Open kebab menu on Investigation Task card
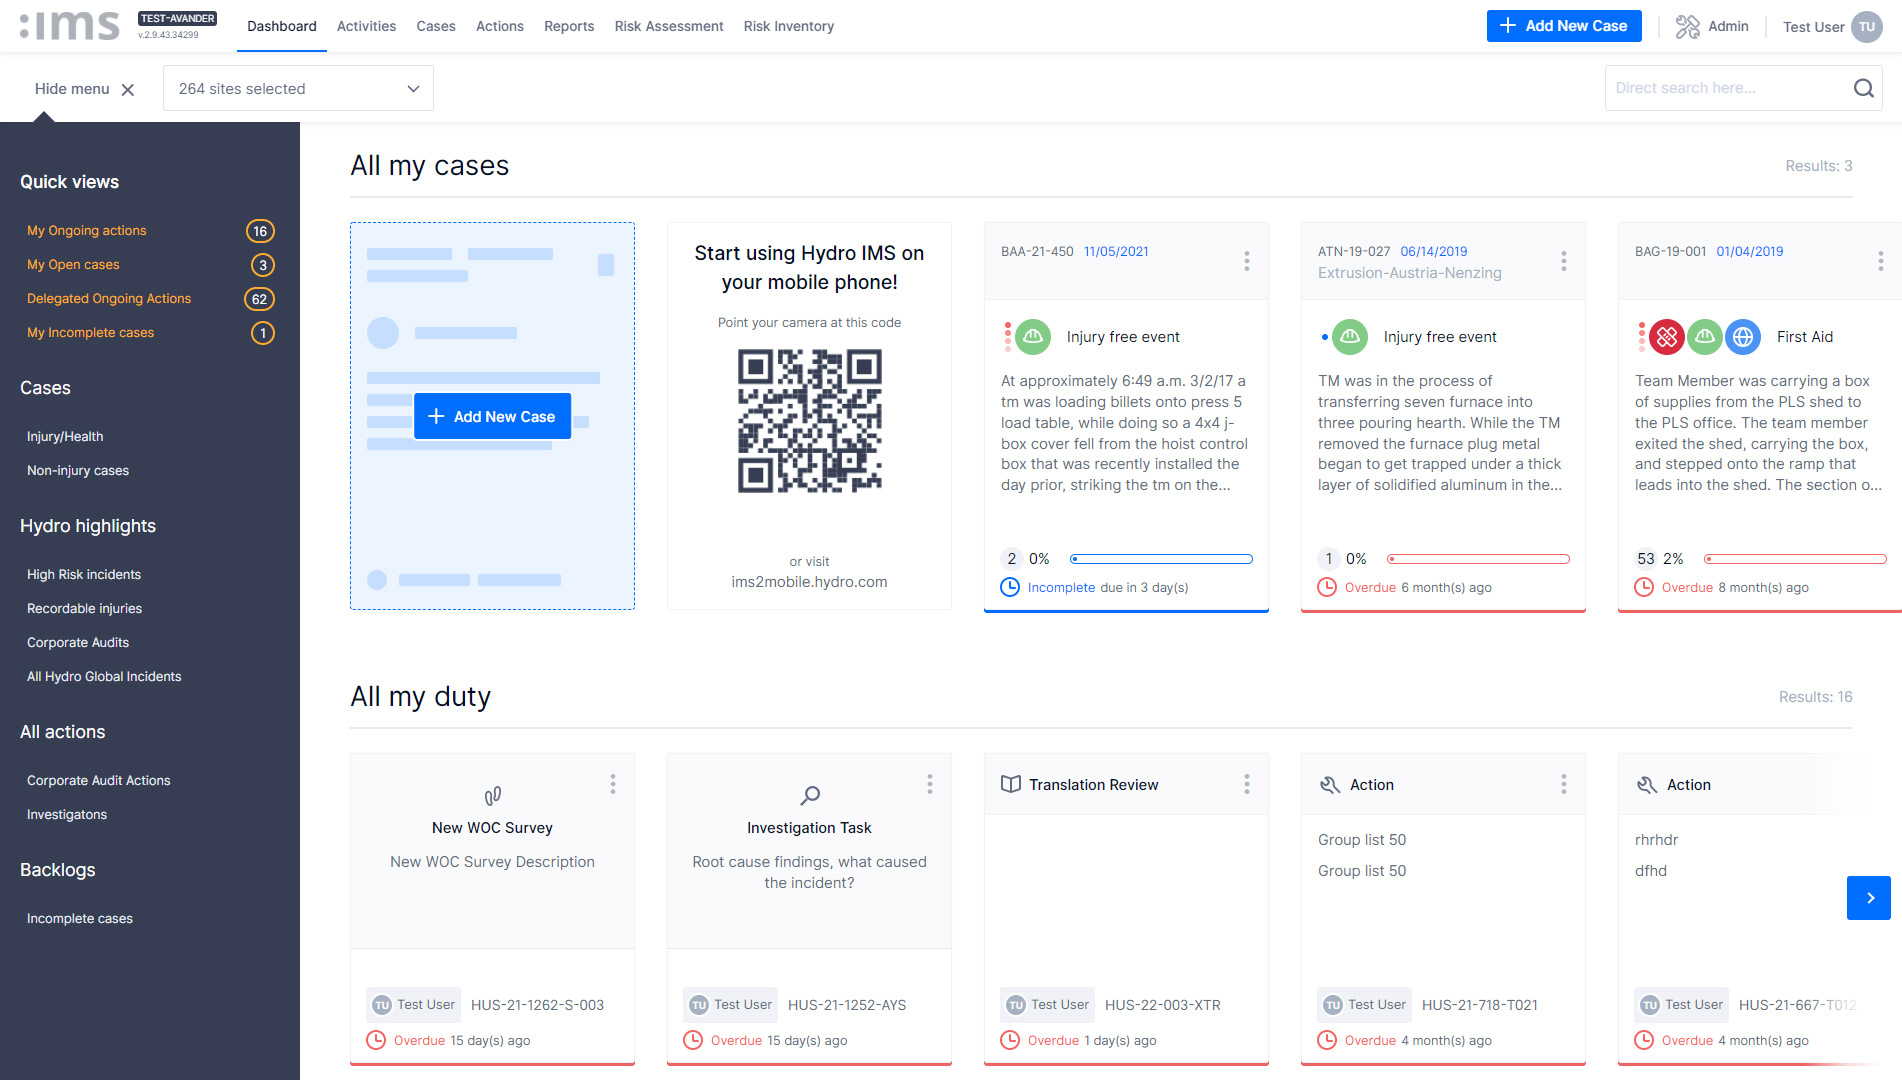 pos(929,784)
